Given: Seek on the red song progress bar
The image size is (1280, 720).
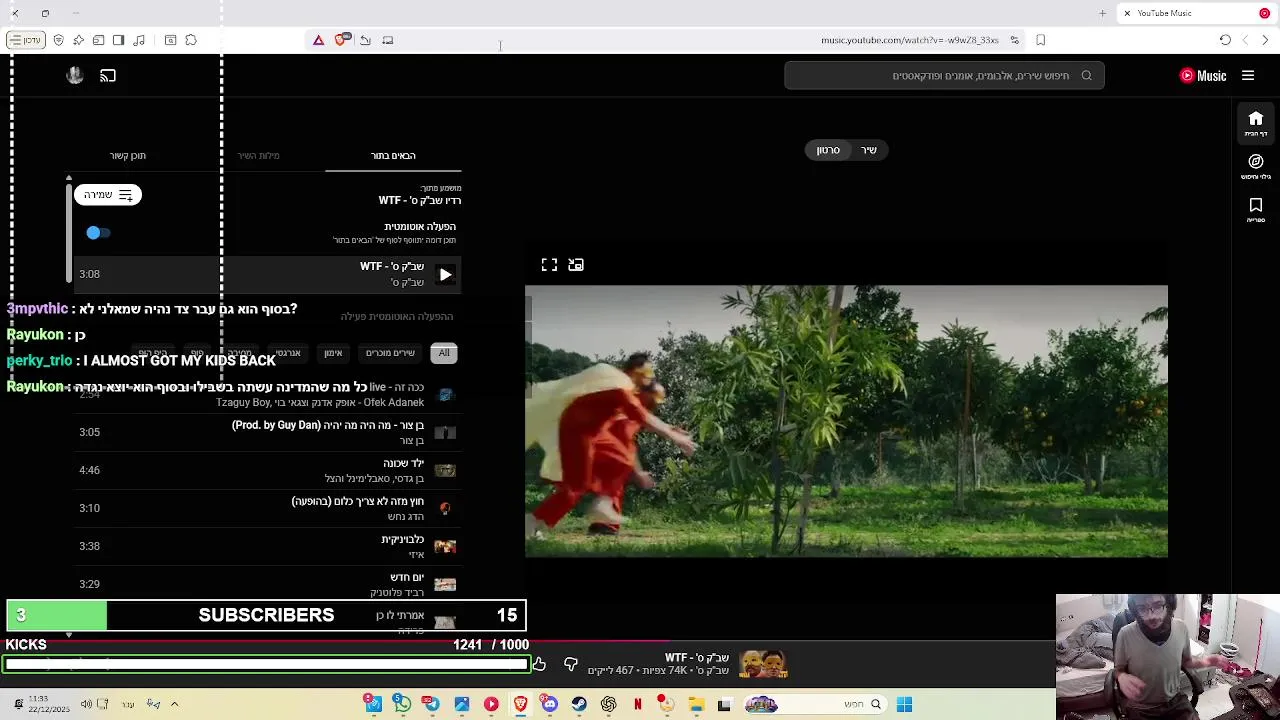Looking at the screenshot, I should [640, 643].
